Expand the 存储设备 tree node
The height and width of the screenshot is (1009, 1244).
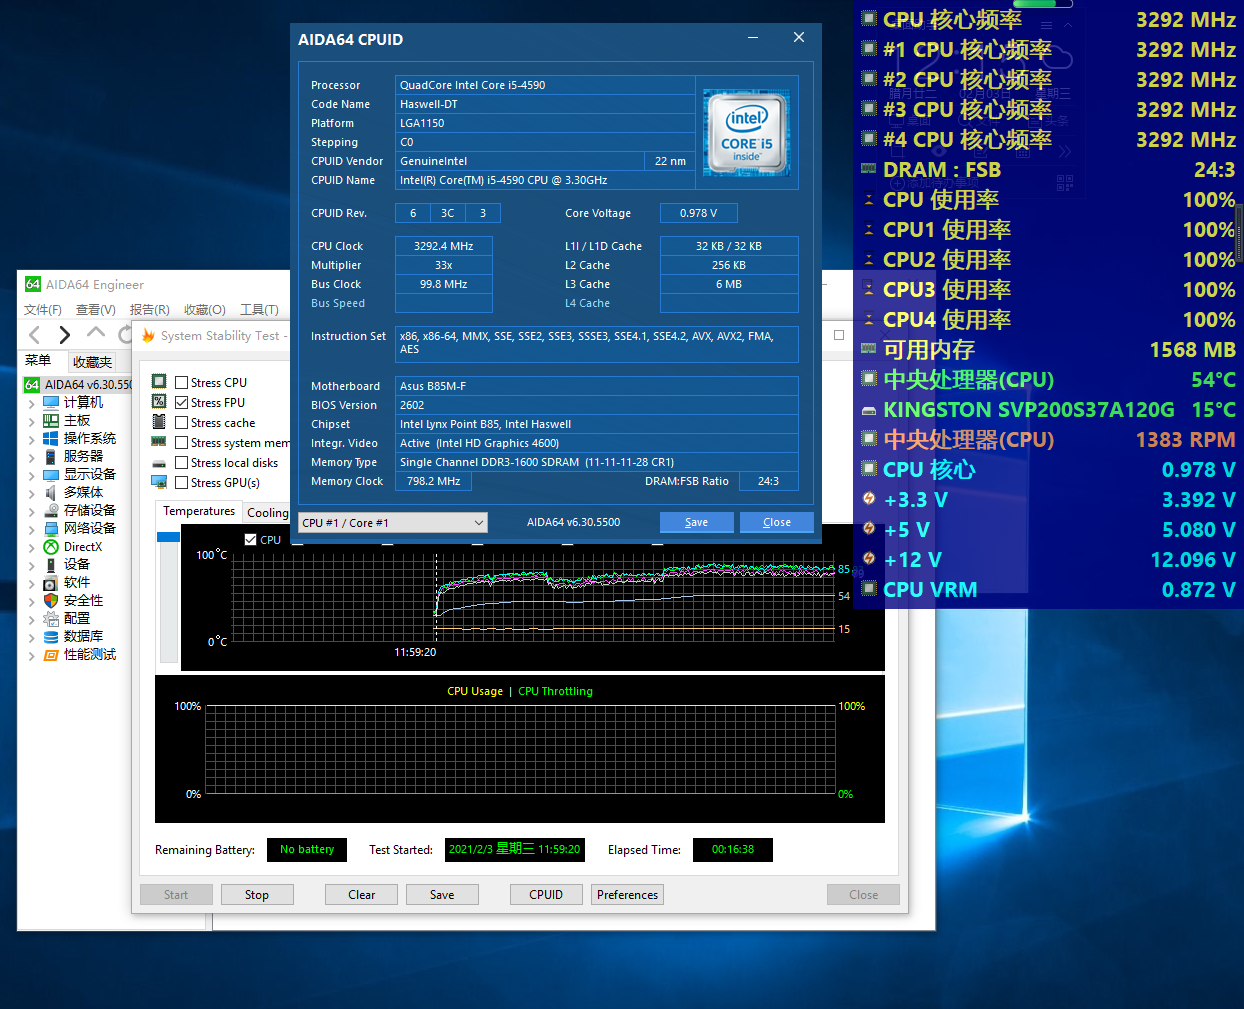[31, 511]
